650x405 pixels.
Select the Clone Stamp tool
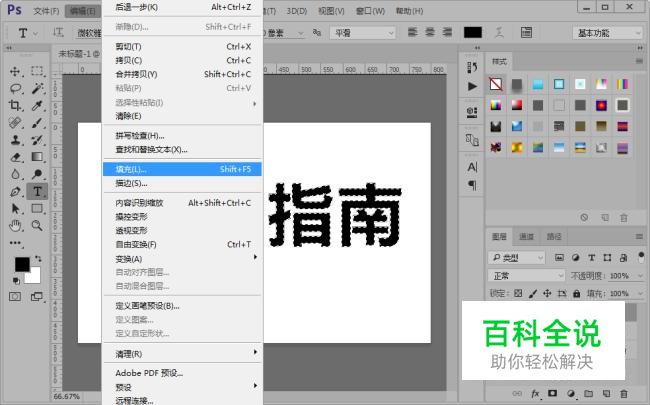pyautogui.click(x=15, y=140)
